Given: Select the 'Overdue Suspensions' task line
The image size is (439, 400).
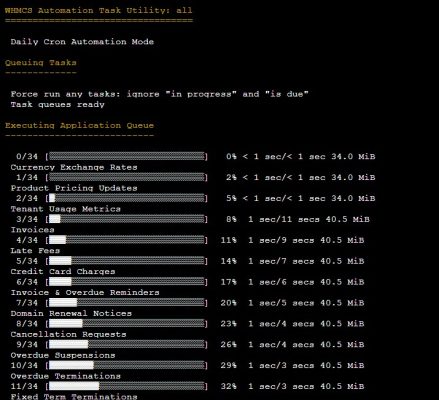Looking at the screenshot, I should point(63,355).
